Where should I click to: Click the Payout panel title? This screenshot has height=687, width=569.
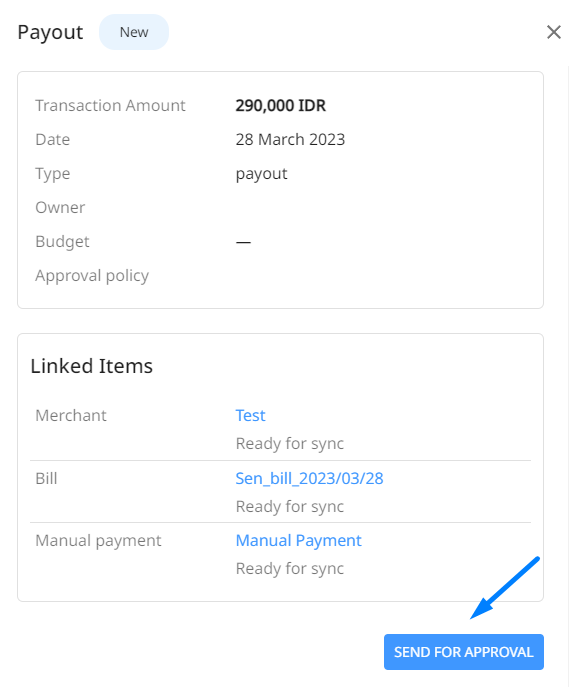click(x=50, y=32)
